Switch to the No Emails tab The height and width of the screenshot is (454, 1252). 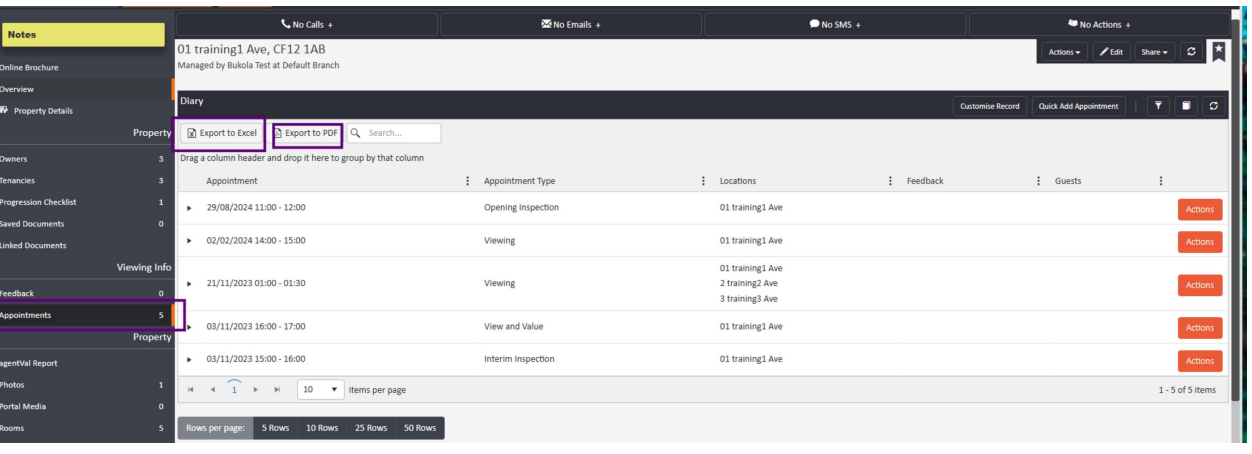pyautogui.click(x=571, y=23)
